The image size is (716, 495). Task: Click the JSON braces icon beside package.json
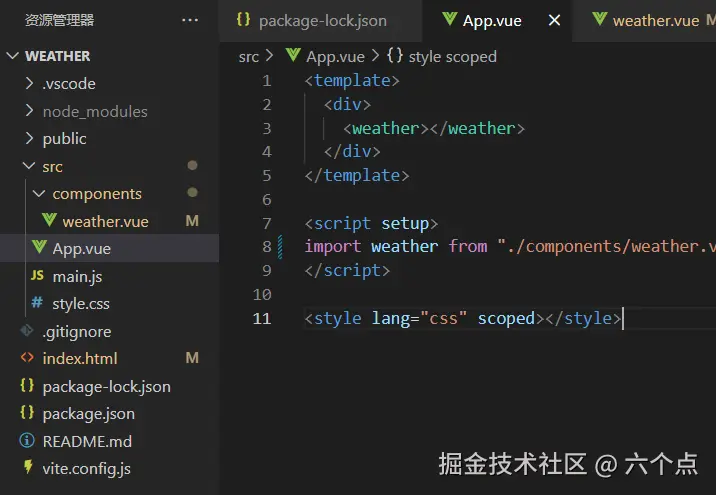click(x=27, y=413)
